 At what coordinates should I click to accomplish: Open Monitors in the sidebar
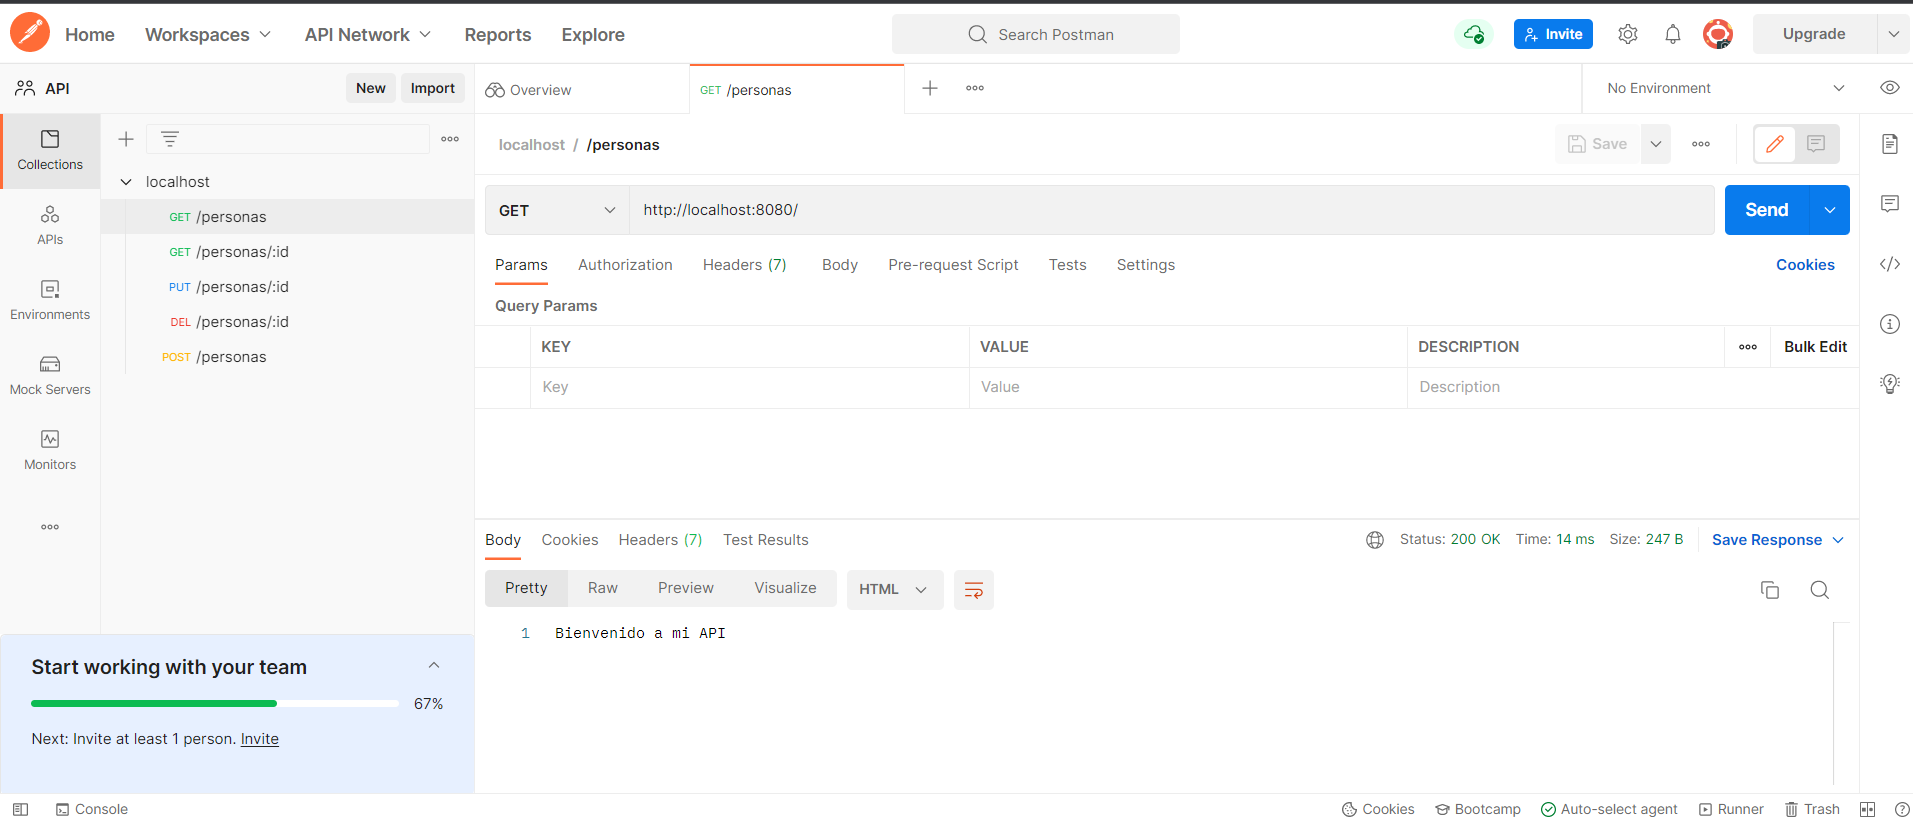click(x=50, y=451)
